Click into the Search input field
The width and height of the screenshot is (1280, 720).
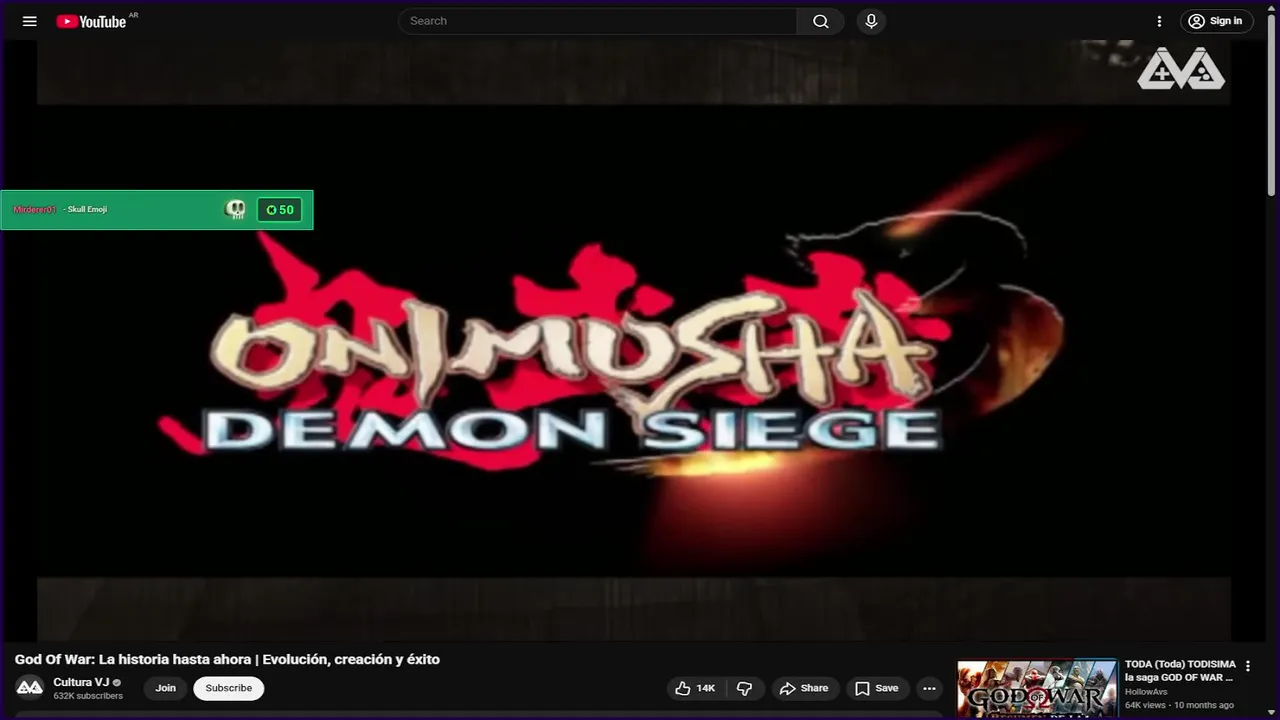[598, 21]
